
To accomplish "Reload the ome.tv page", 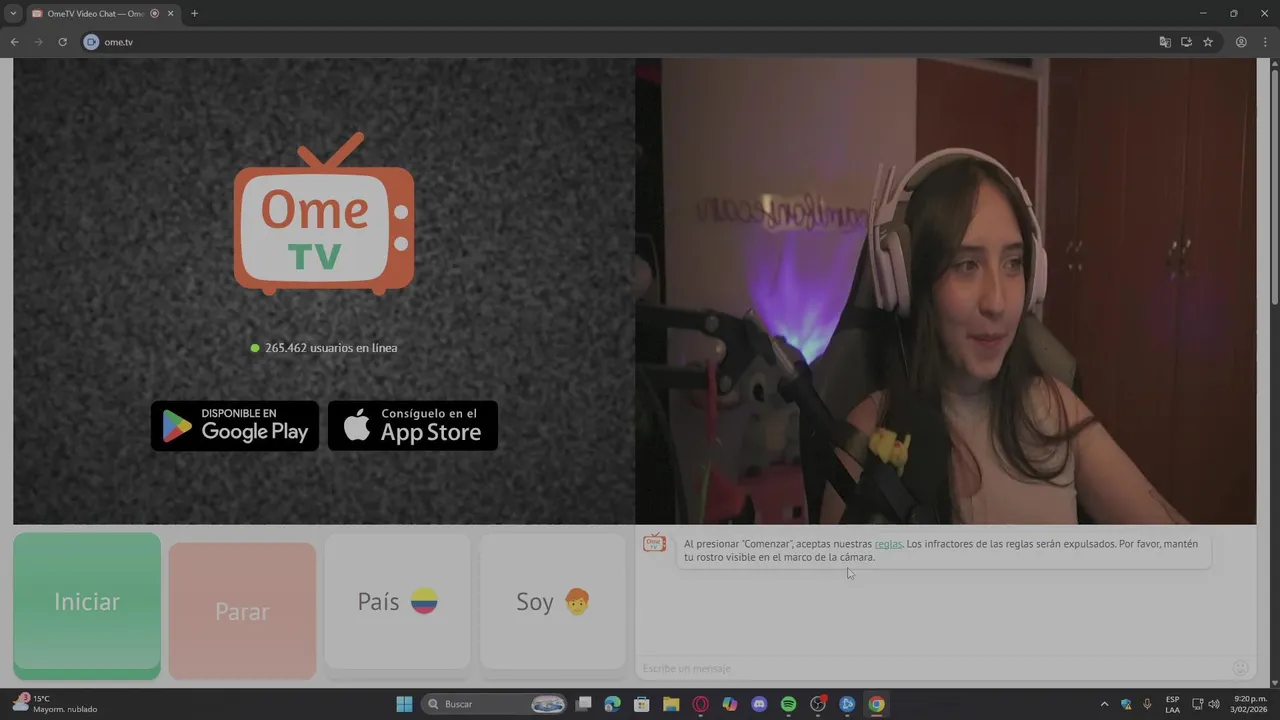I will pos(62,42).
